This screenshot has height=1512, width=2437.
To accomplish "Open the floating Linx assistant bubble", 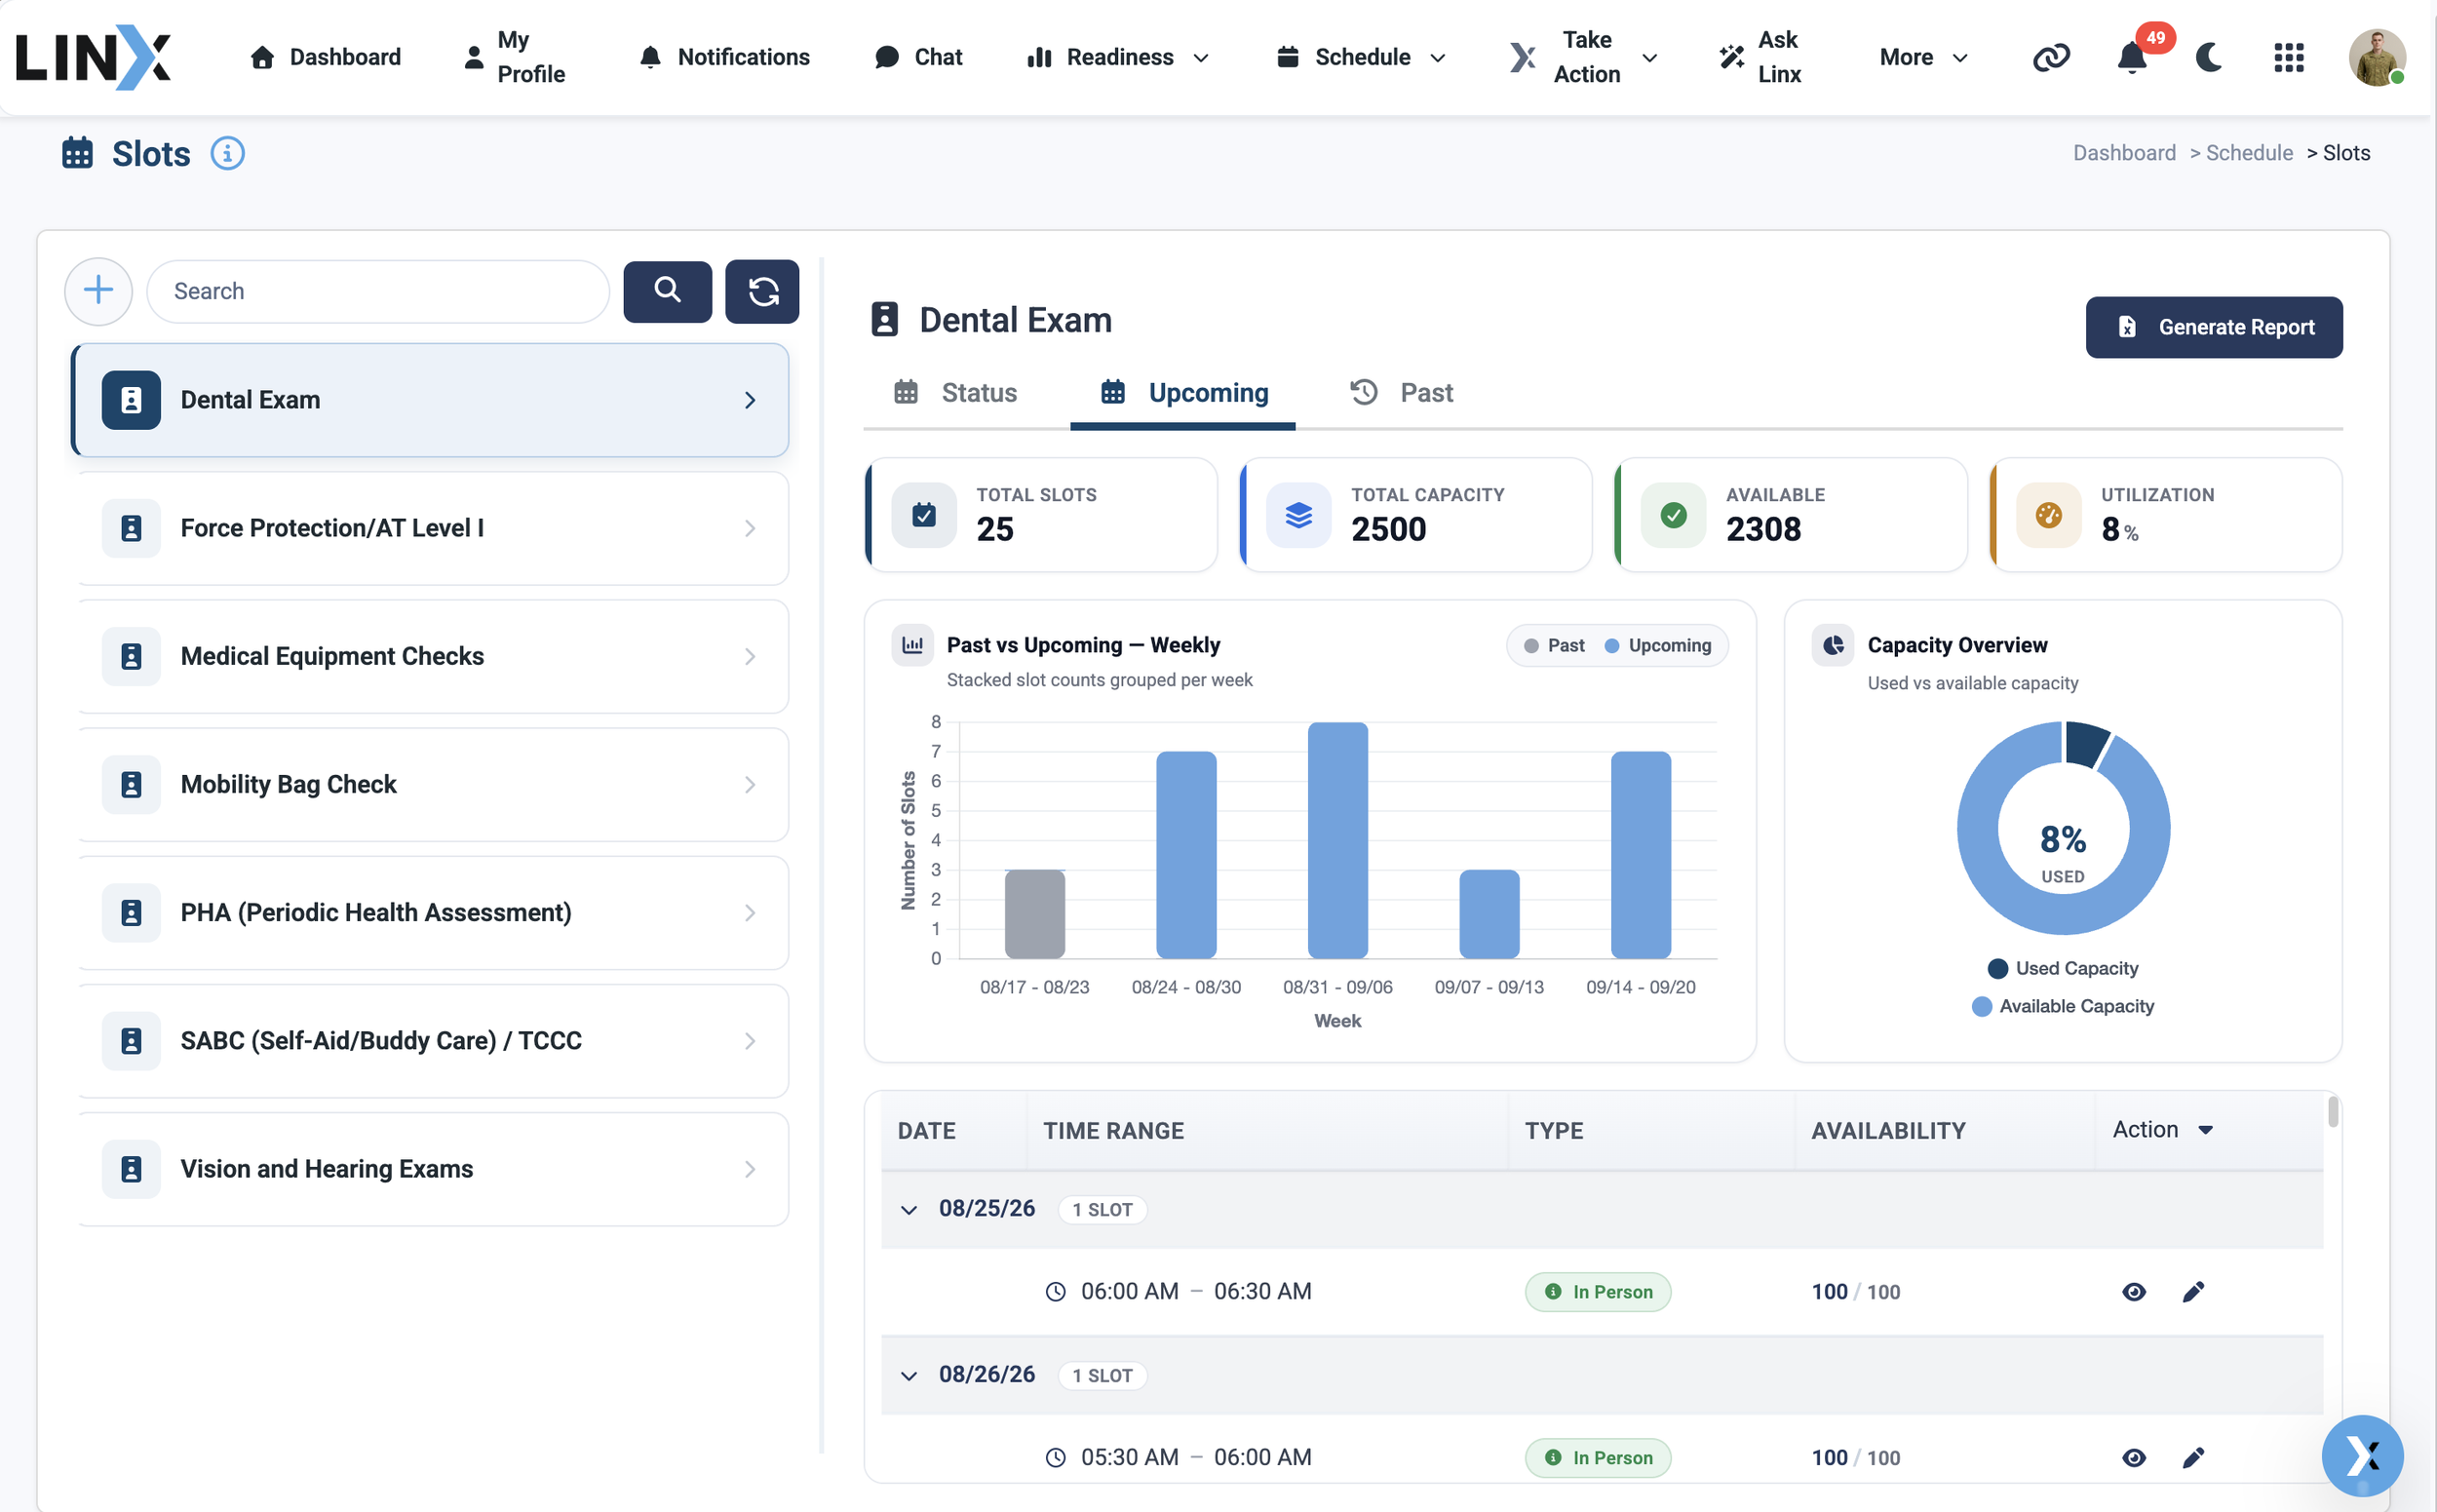I will click(2362, 1455).
